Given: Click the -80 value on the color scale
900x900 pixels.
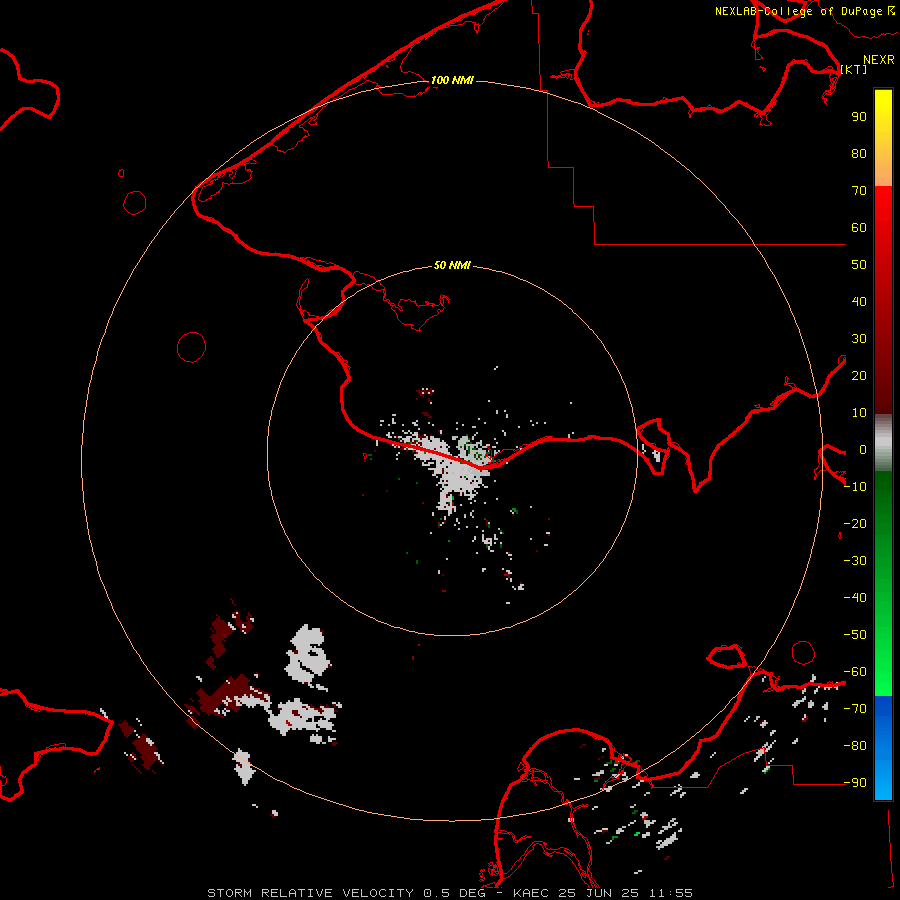Looking at the screenshot, I should pos(855,746).
